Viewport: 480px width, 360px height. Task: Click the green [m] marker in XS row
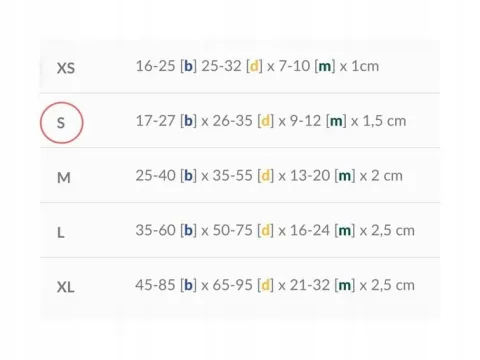coord(325,66)
